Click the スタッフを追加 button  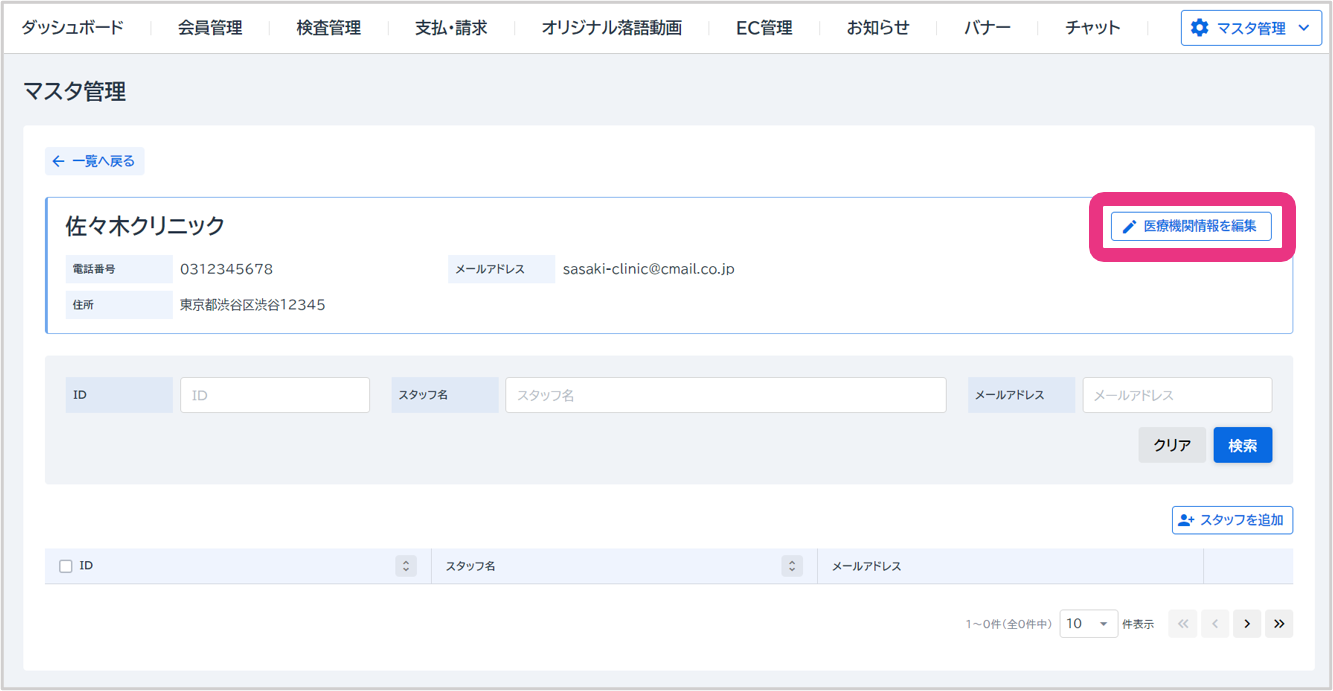pos(1232,520)
